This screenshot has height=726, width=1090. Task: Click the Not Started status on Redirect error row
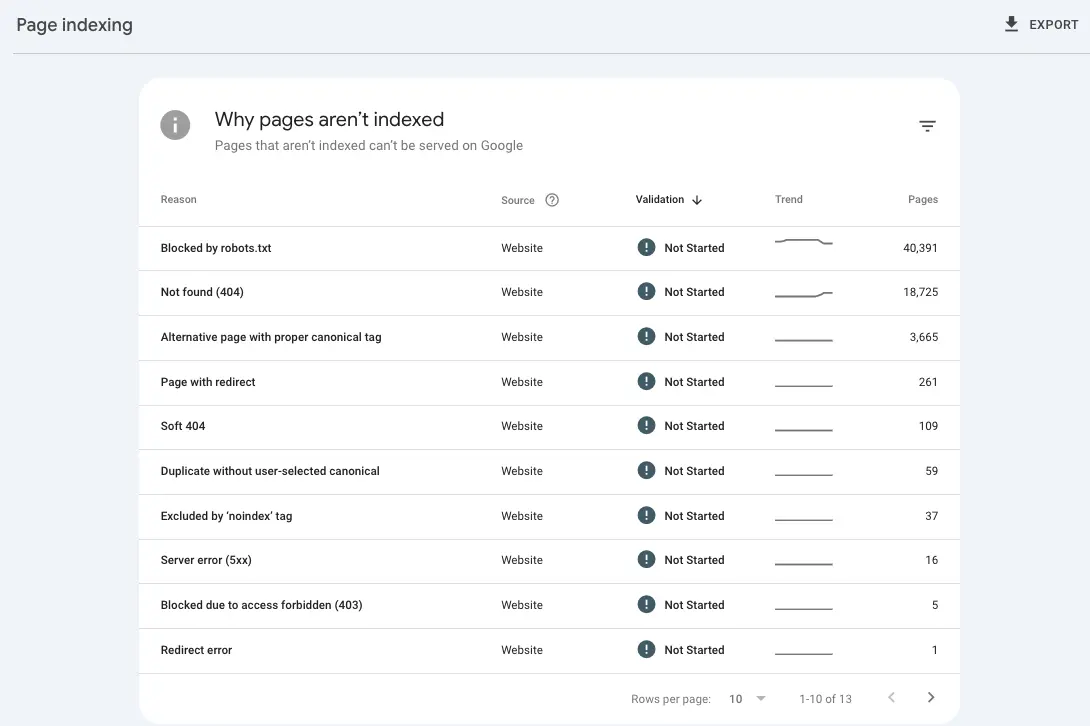click(x=695, y=649)
